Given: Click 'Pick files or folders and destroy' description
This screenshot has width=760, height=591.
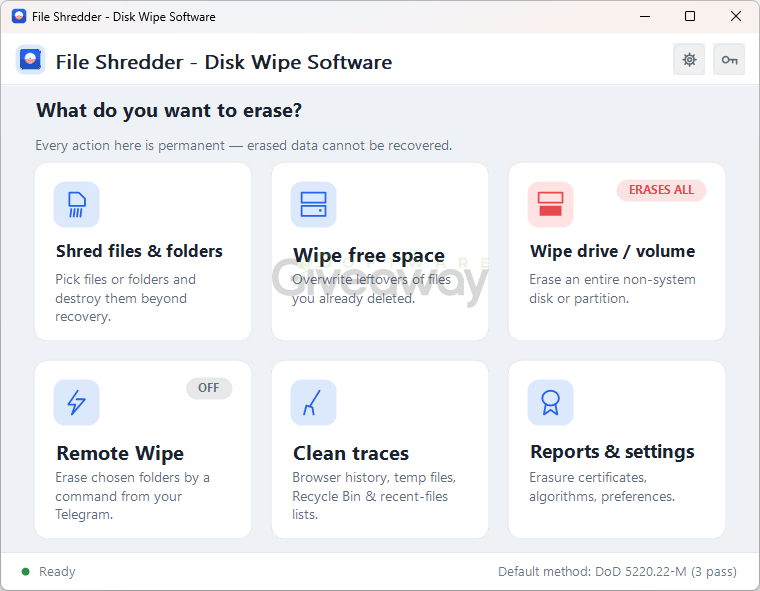Looking at the screenshot, I should pos(126,298).
